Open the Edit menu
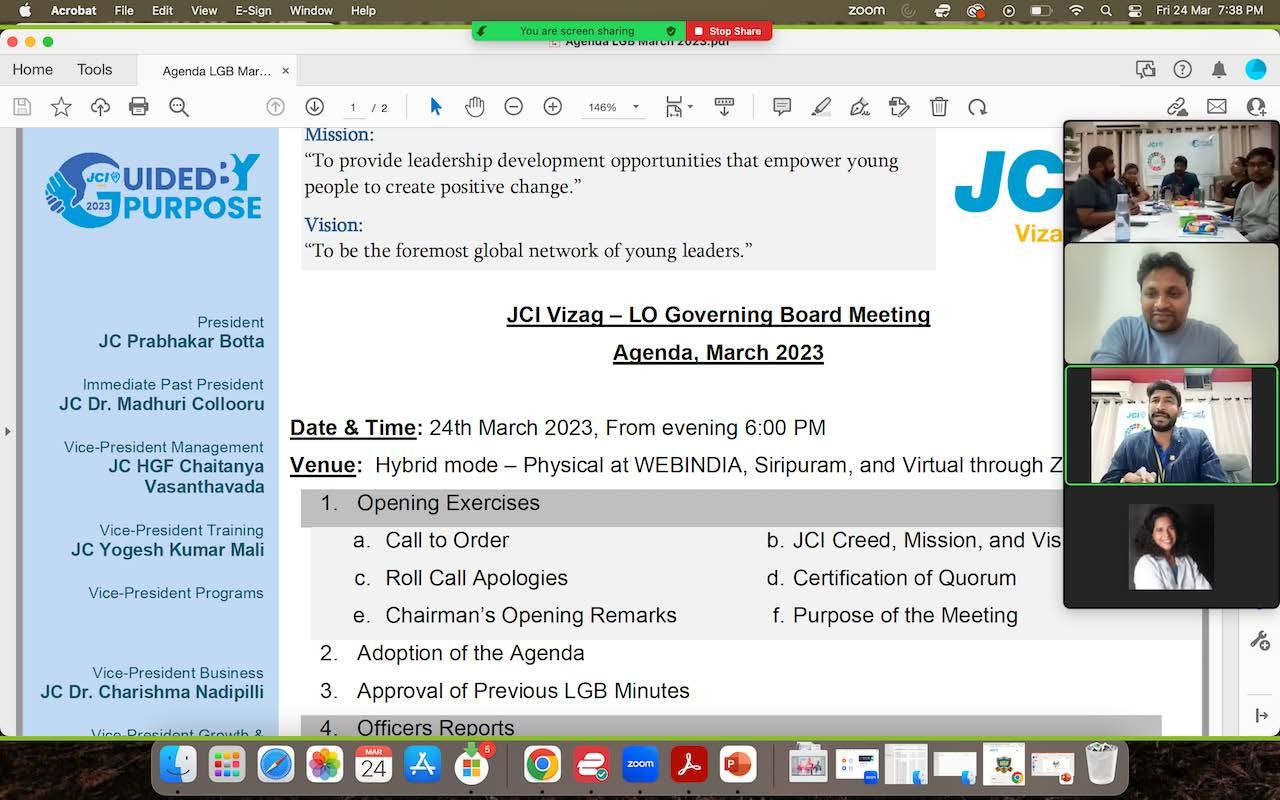1280x800 pixels. [162, 11]
